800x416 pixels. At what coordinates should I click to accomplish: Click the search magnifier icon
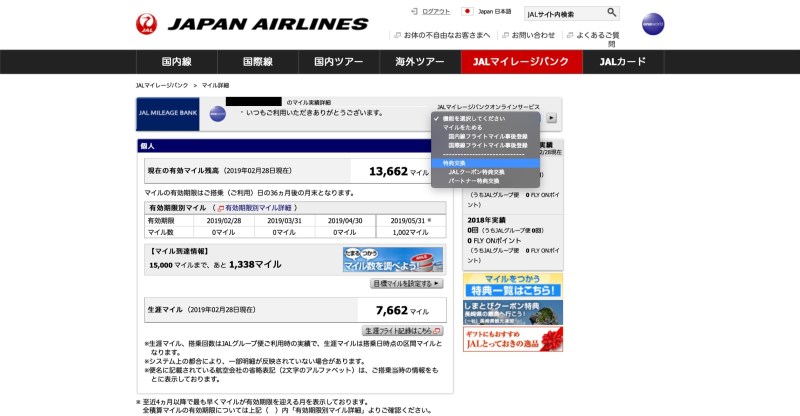(611, 12)
